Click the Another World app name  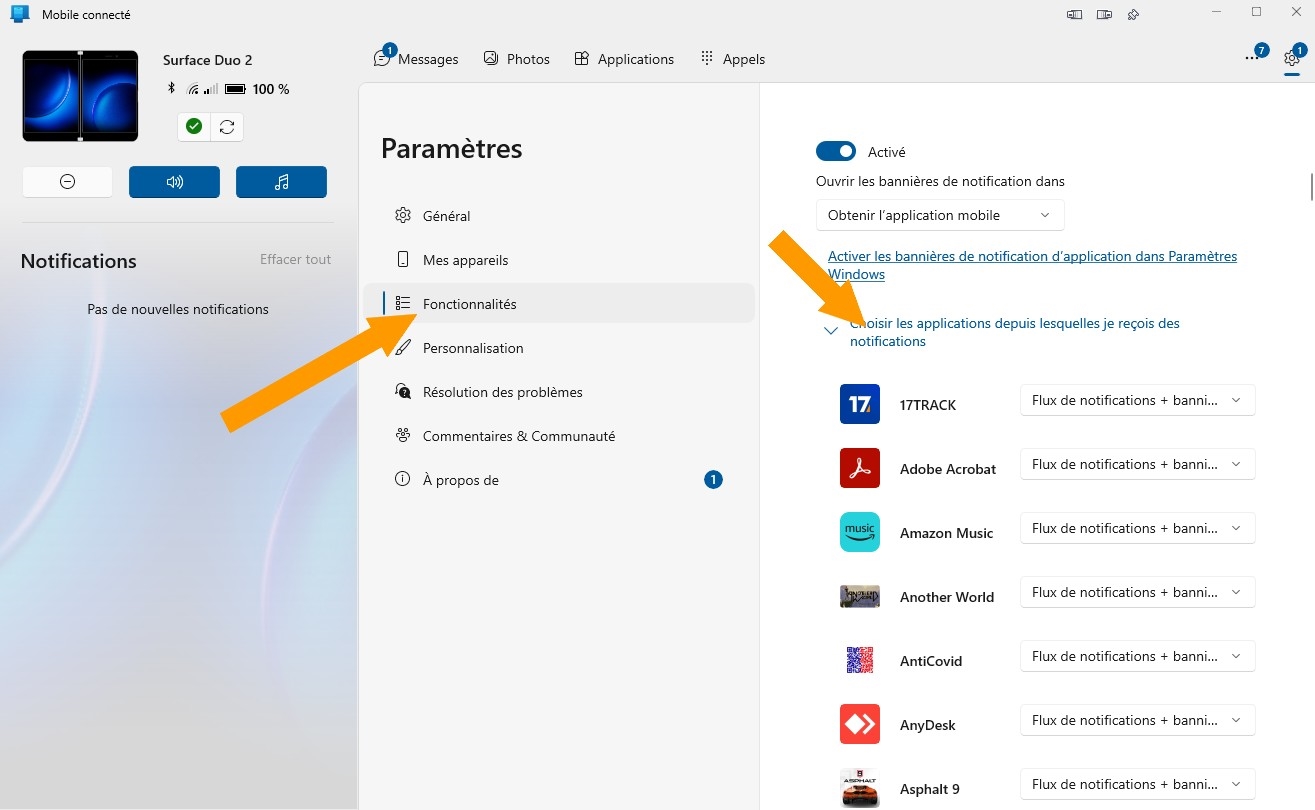(x=947, y=597)
